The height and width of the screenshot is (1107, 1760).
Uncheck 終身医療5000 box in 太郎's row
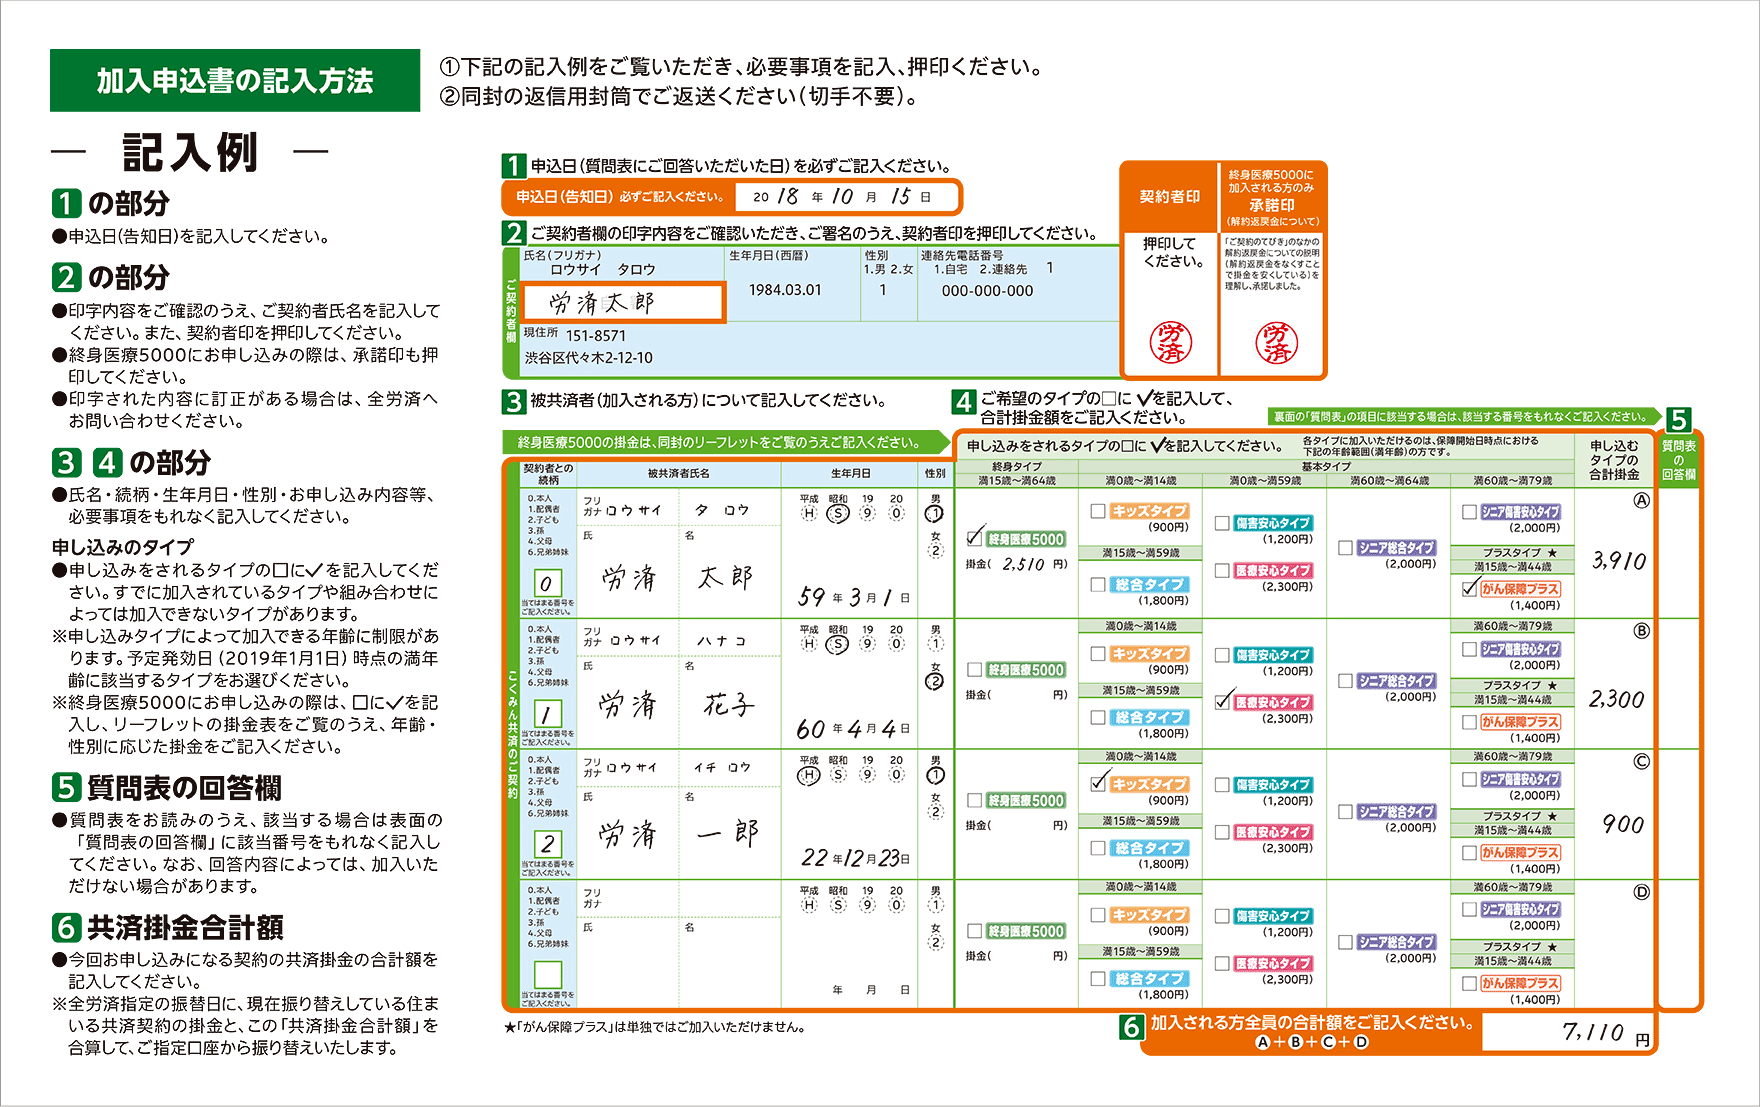[x=975, y=538]
